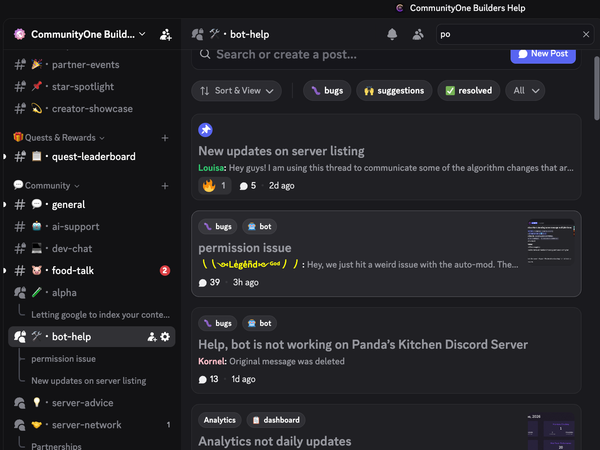The height and width of the screenshot is (450, 600).
Task: Open bot-help channel settings gear icon
Action: (165, 337)
